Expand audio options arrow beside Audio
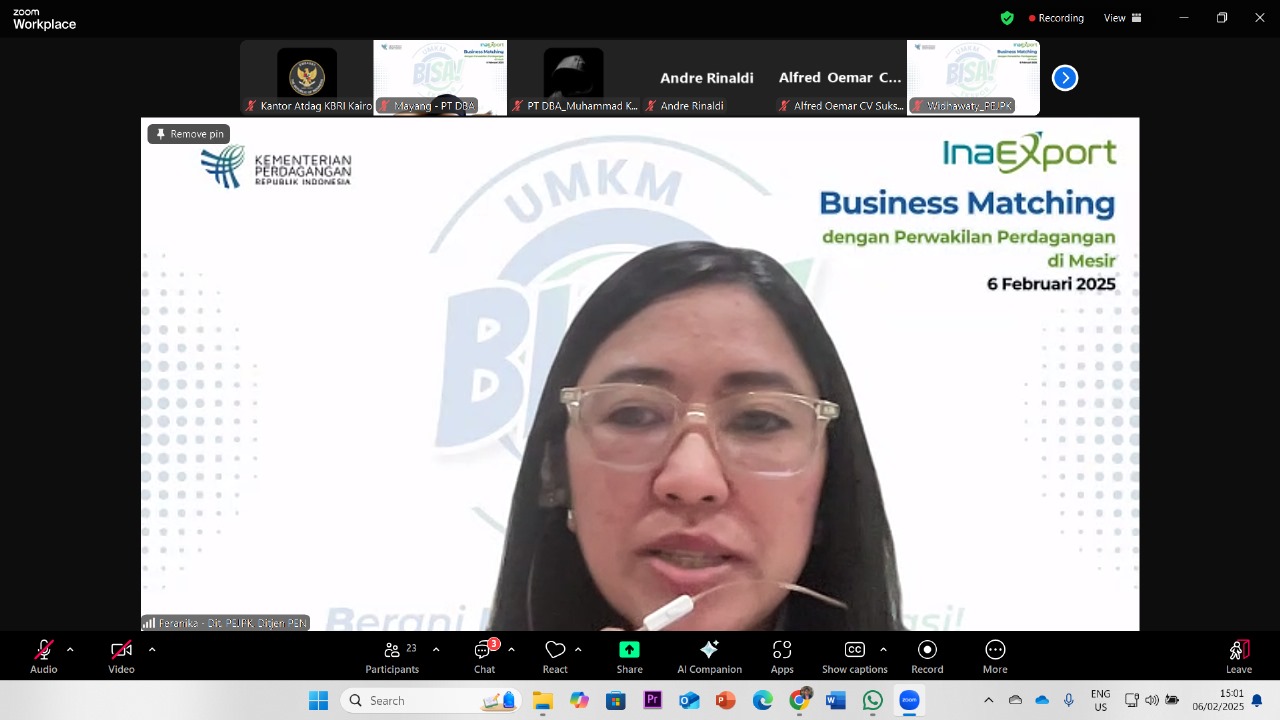 tap(70, 650)
